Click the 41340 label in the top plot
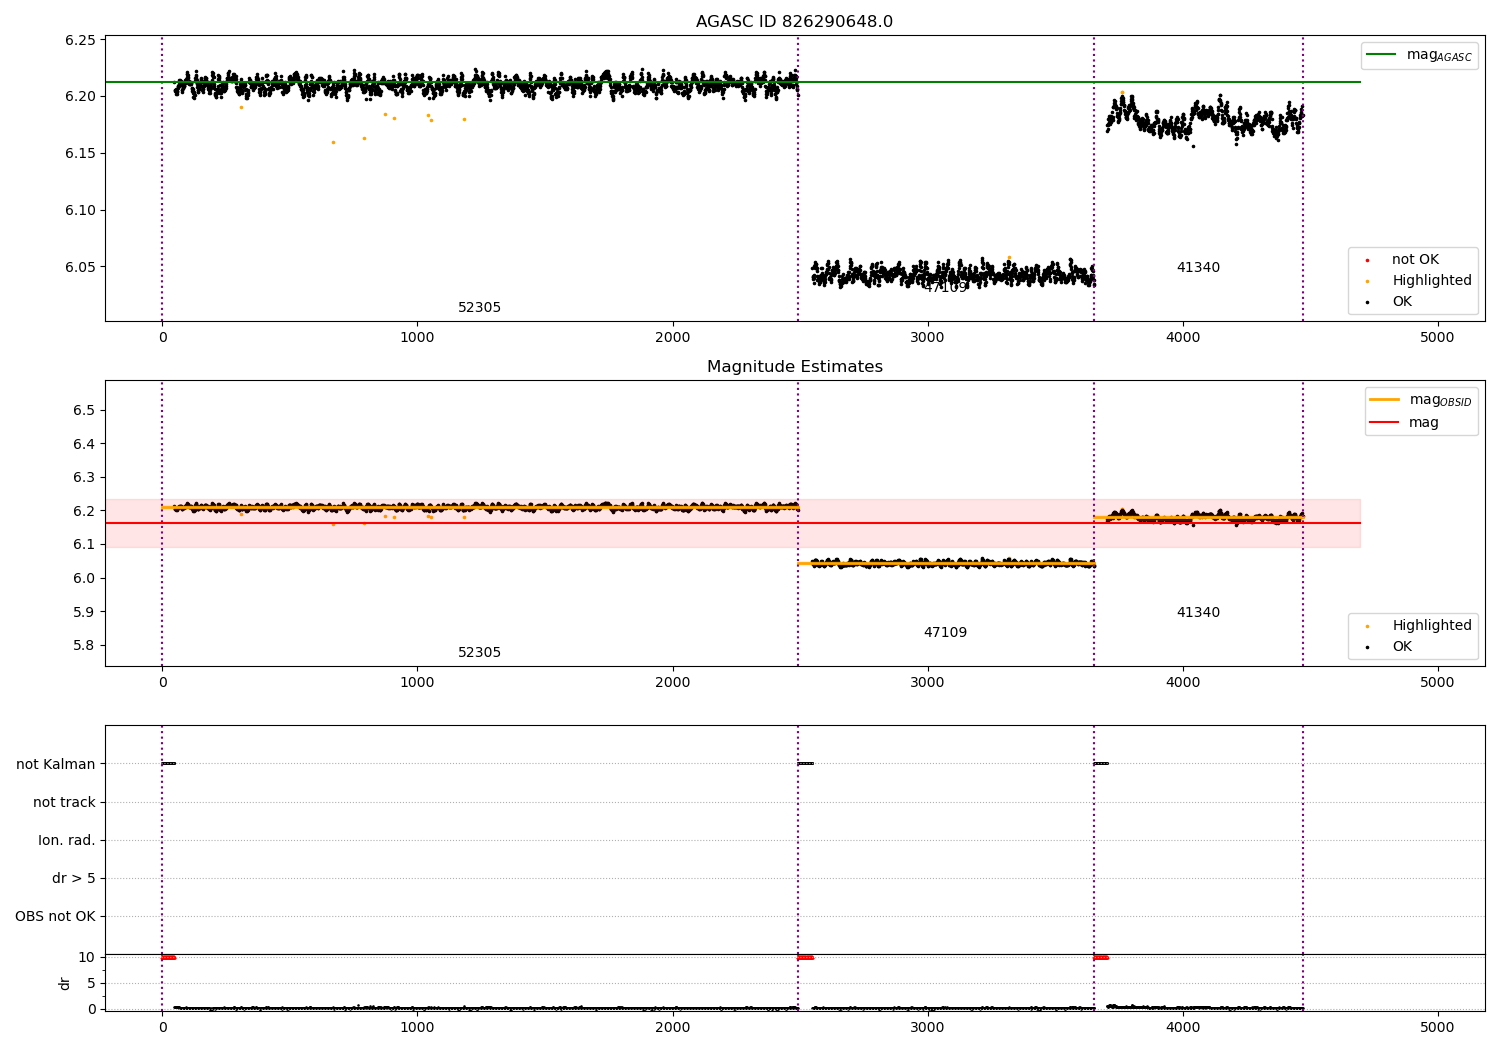1500x1050 pixels. point(1198,268)
